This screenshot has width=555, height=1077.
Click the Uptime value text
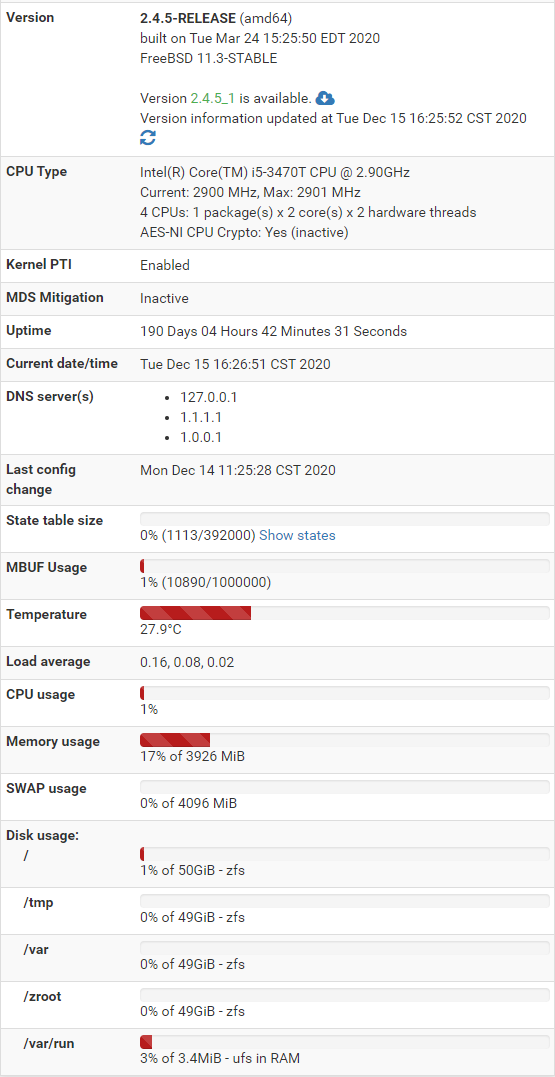[x=273, y=331]
